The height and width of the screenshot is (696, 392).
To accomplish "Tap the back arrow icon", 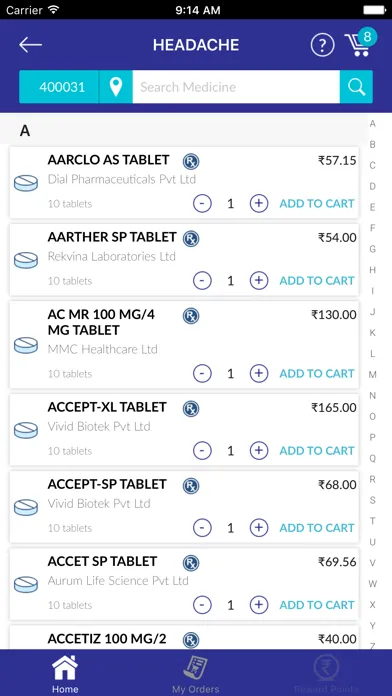I will coord(30,45).
